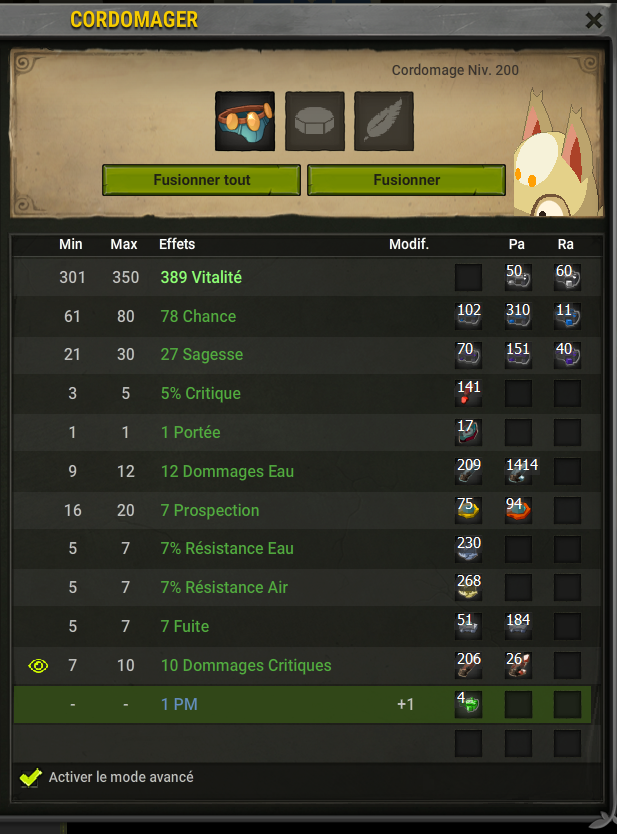Use the 94 Pa Prospection rune
Image resolution: width=617 pixels, height=834 pixels.
pos(519,510)
